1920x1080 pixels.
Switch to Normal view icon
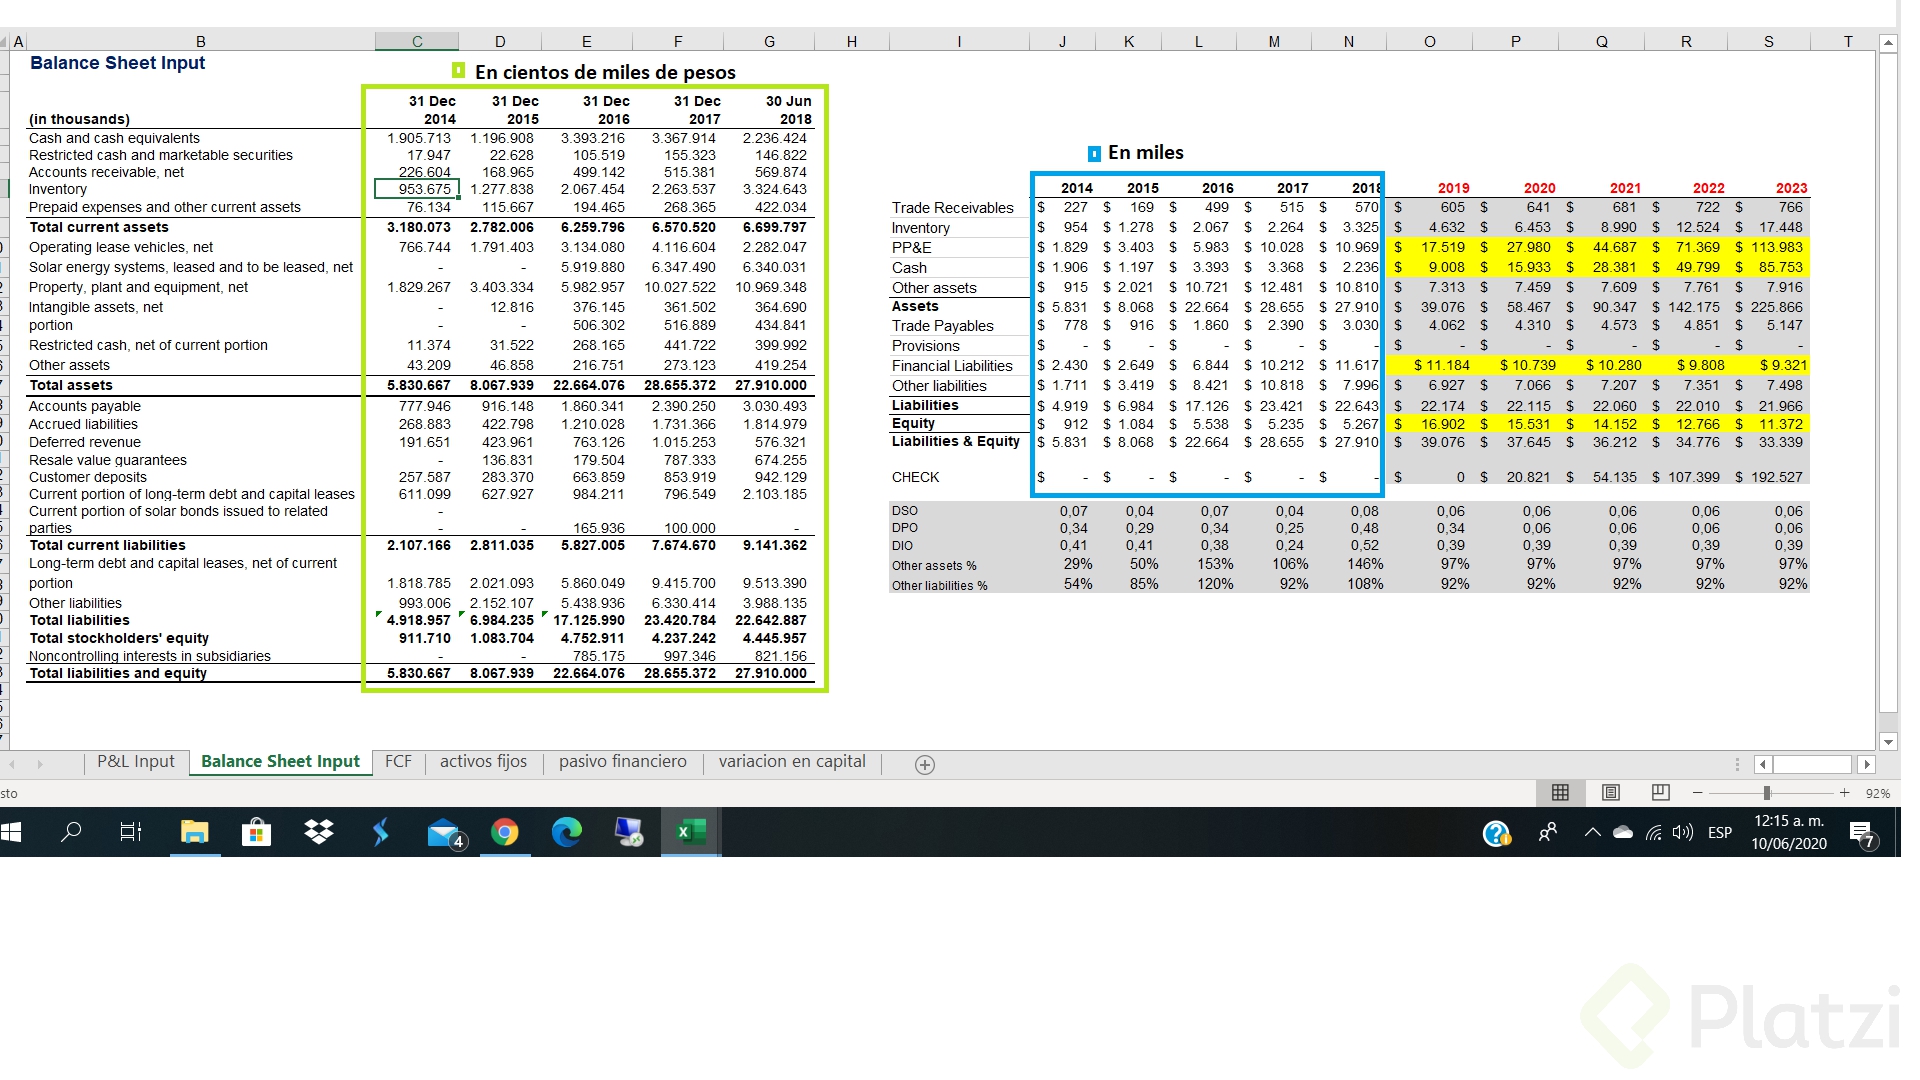pos(1559,793)
